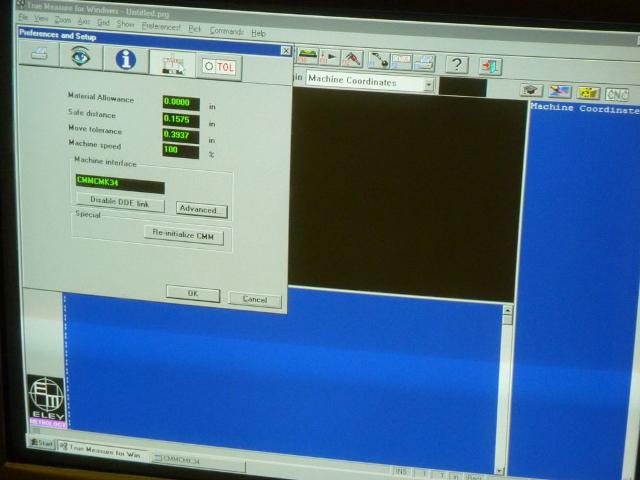
Task: Open the Windows Start button
Action: coord(42,444)
